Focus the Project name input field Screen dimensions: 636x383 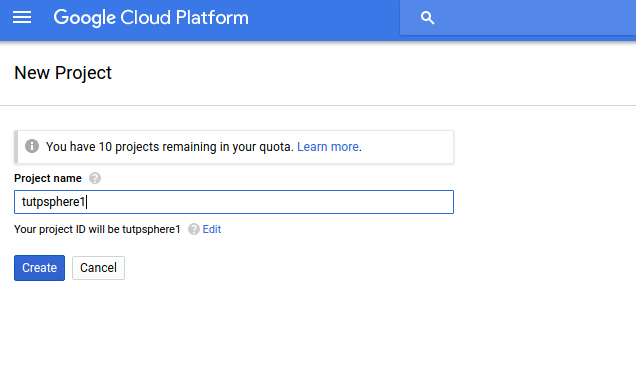234,202
